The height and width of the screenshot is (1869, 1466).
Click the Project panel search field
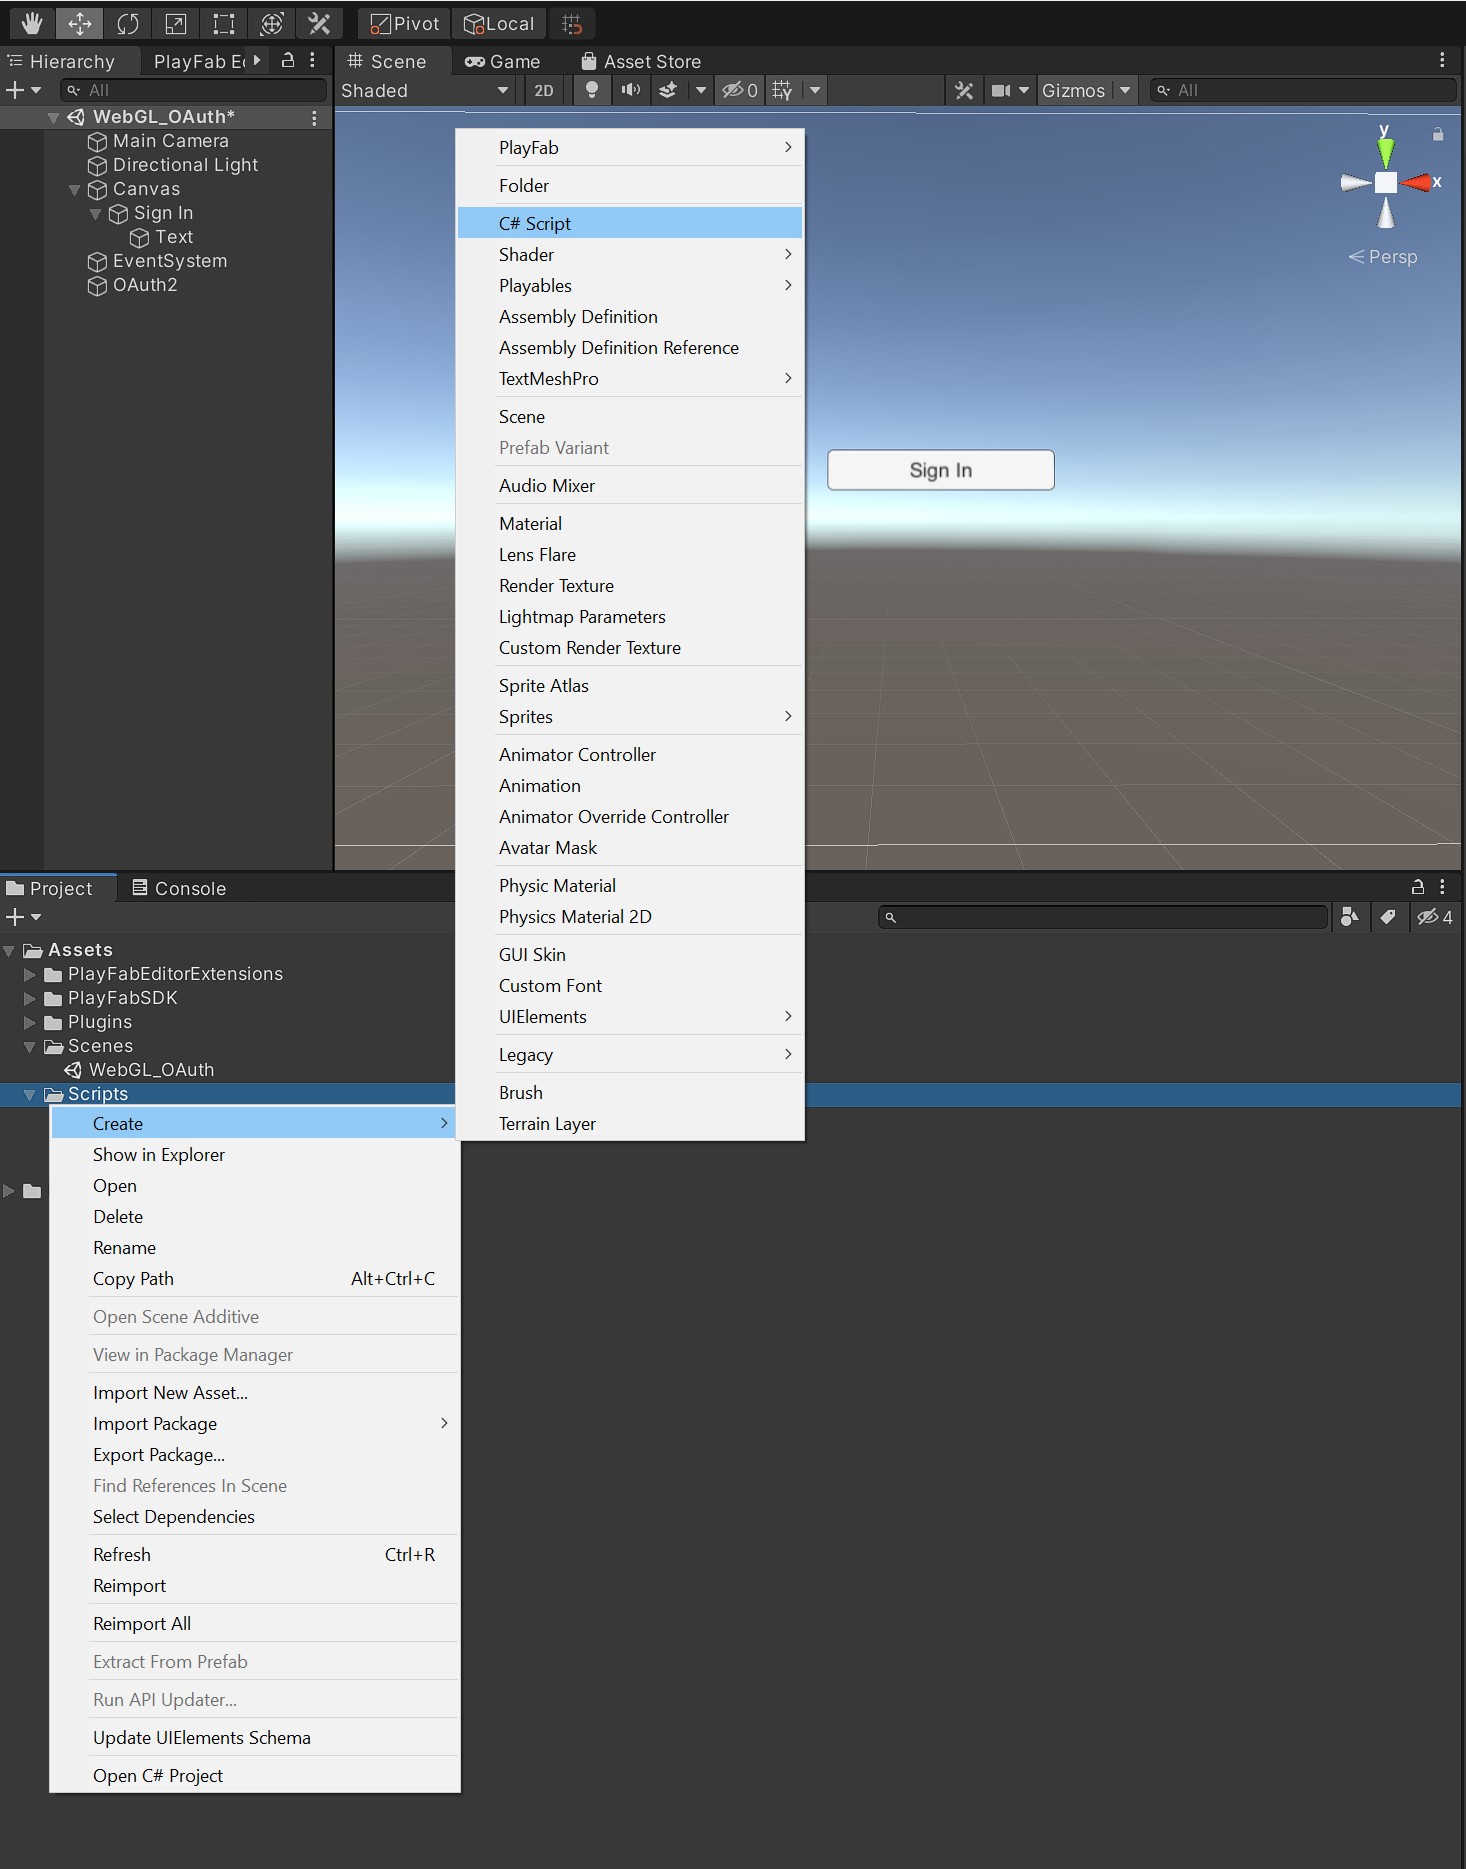click(1102, 917)
